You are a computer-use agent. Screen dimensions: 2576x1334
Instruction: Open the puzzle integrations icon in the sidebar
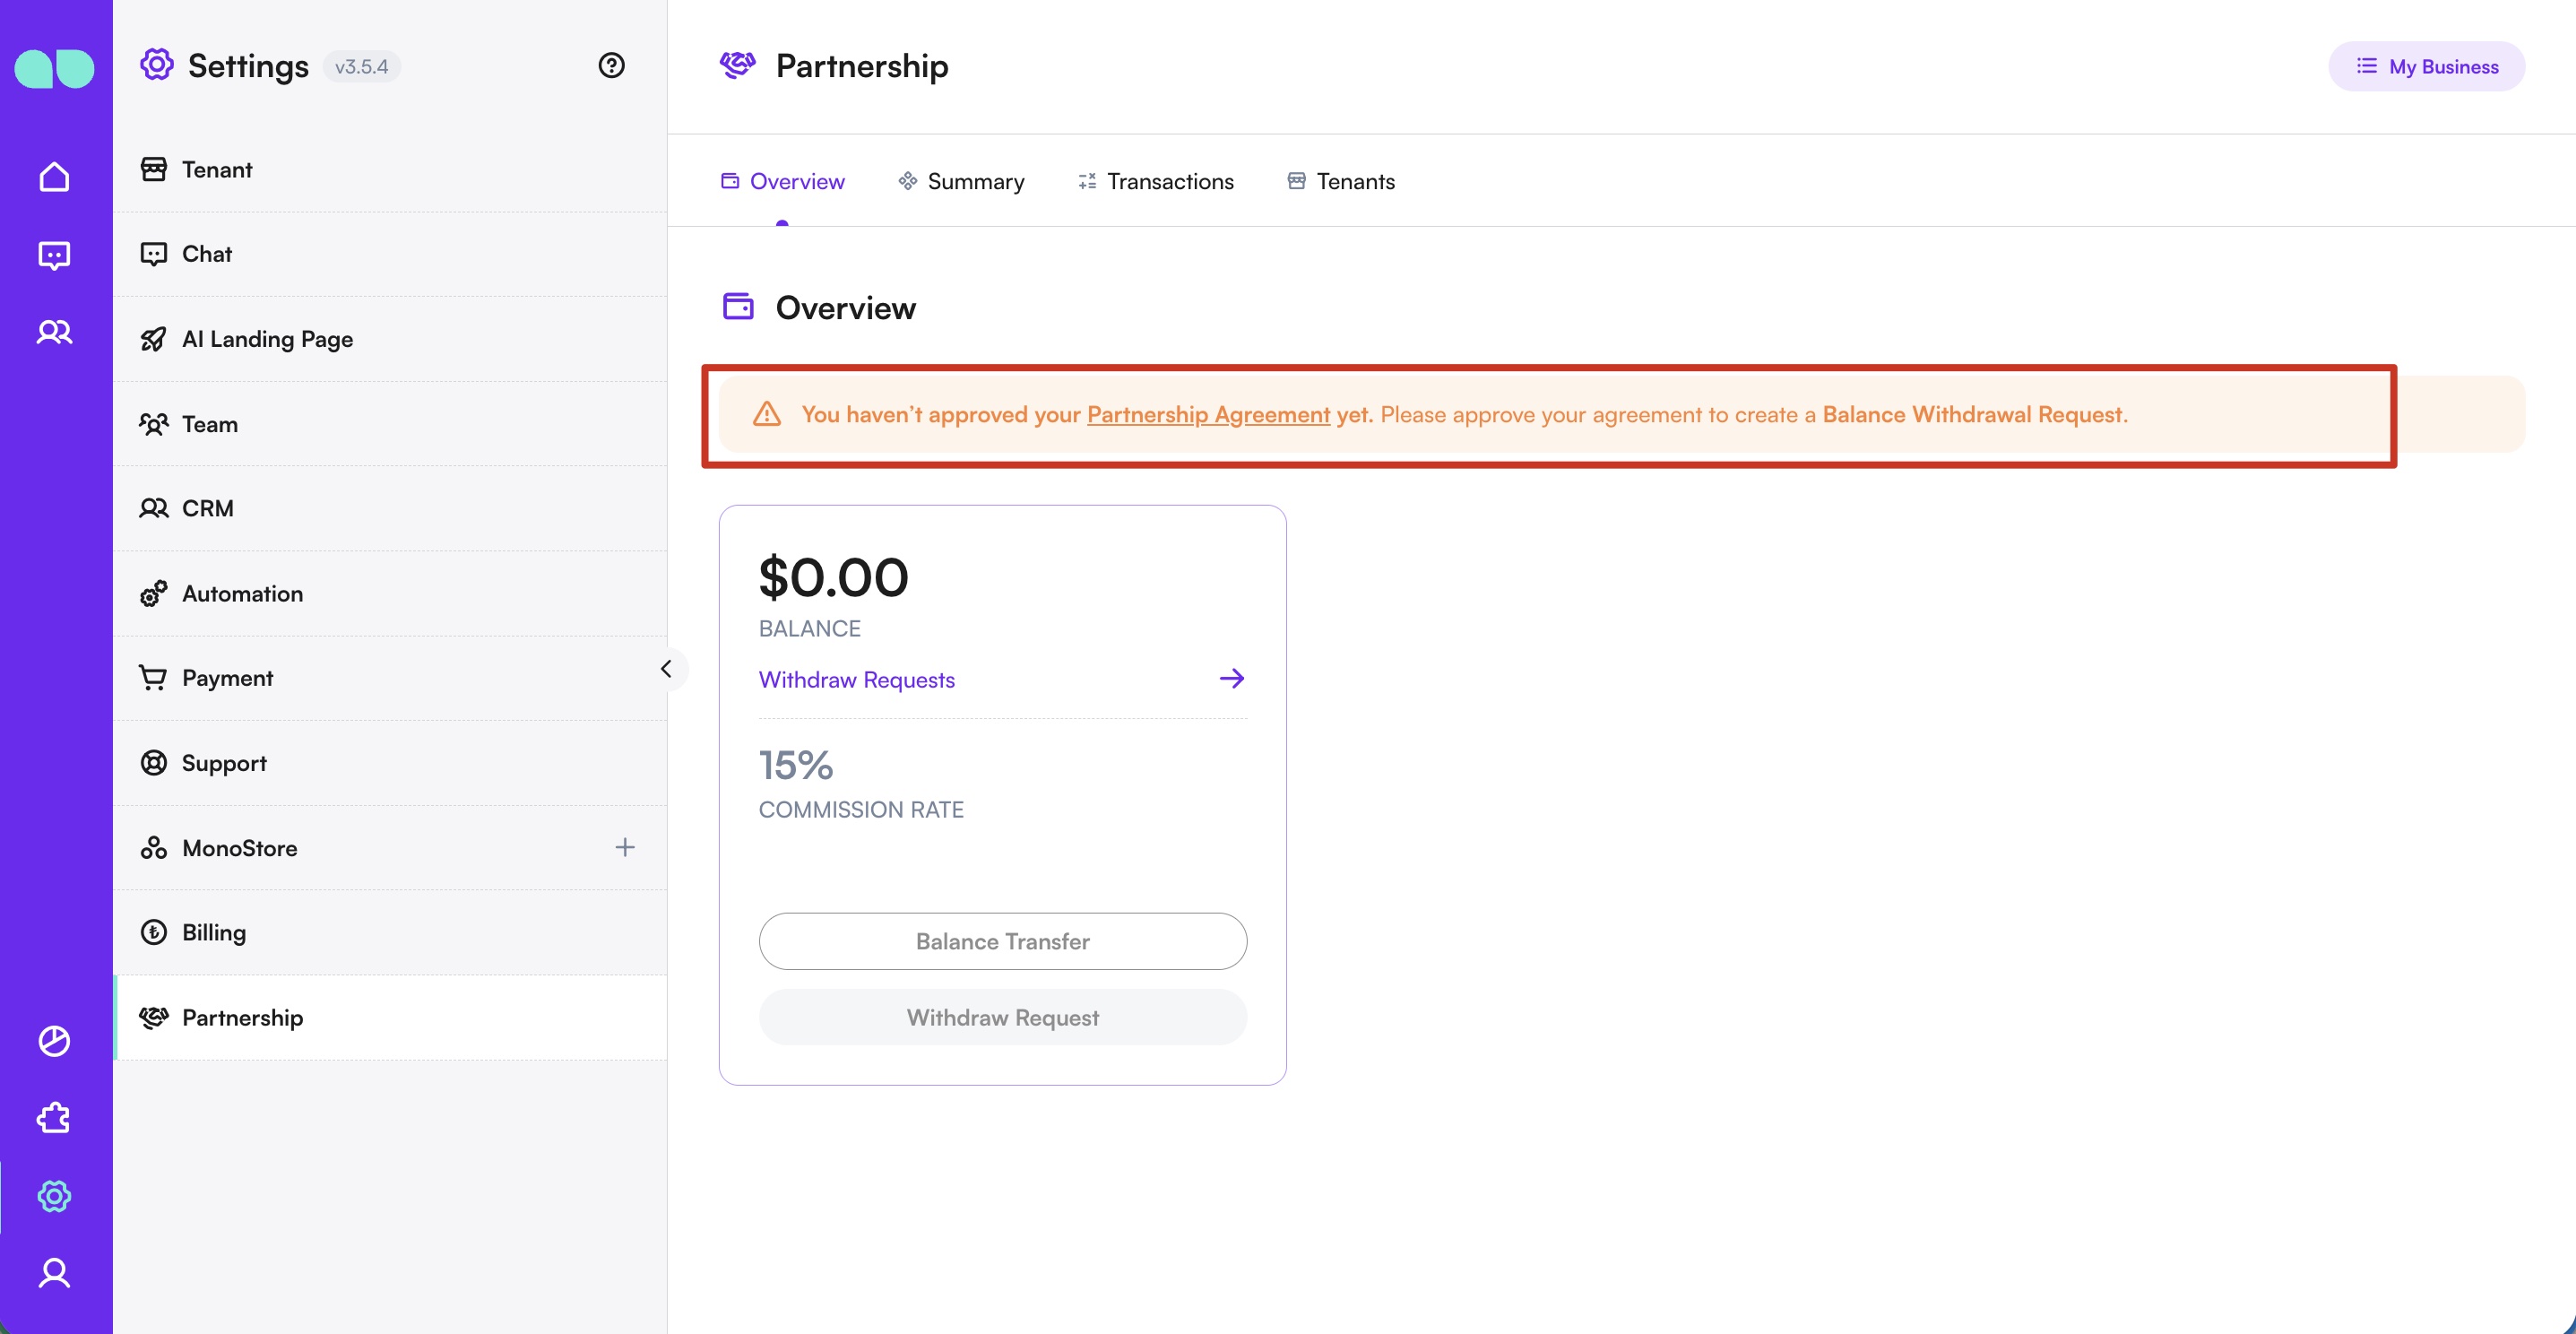(x=55, y=1117)
